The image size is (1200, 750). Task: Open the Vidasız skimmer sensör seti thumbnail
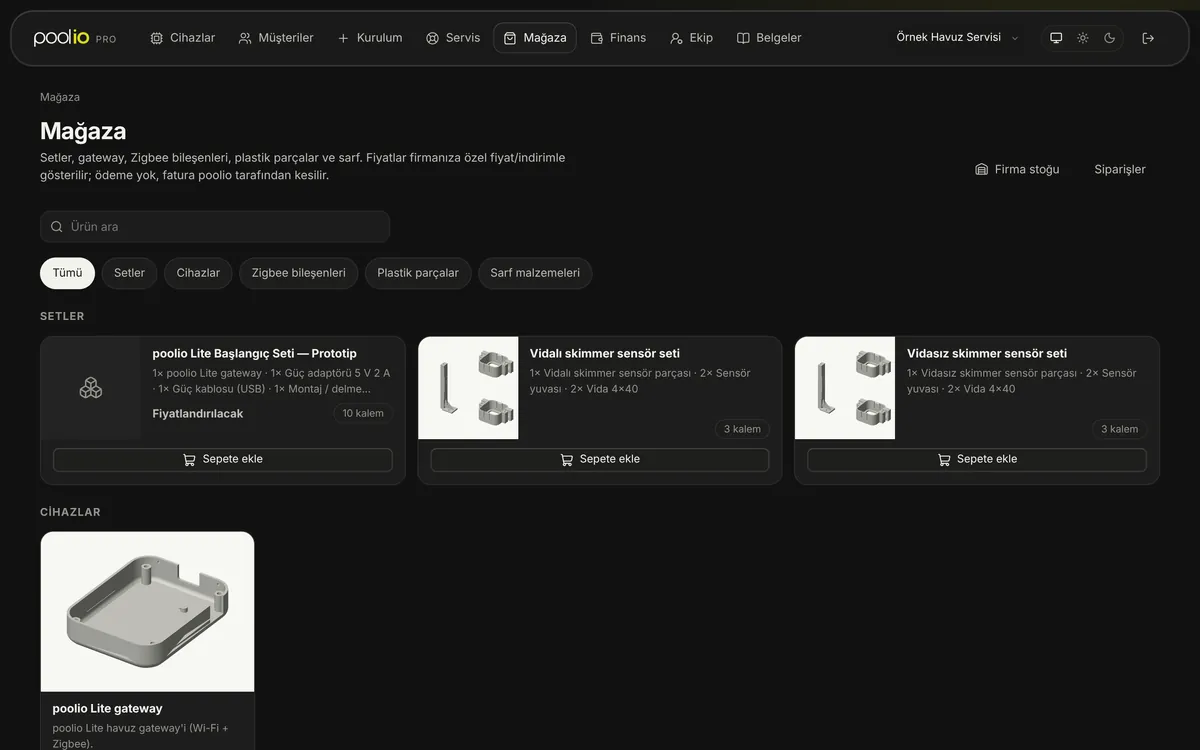845,388
